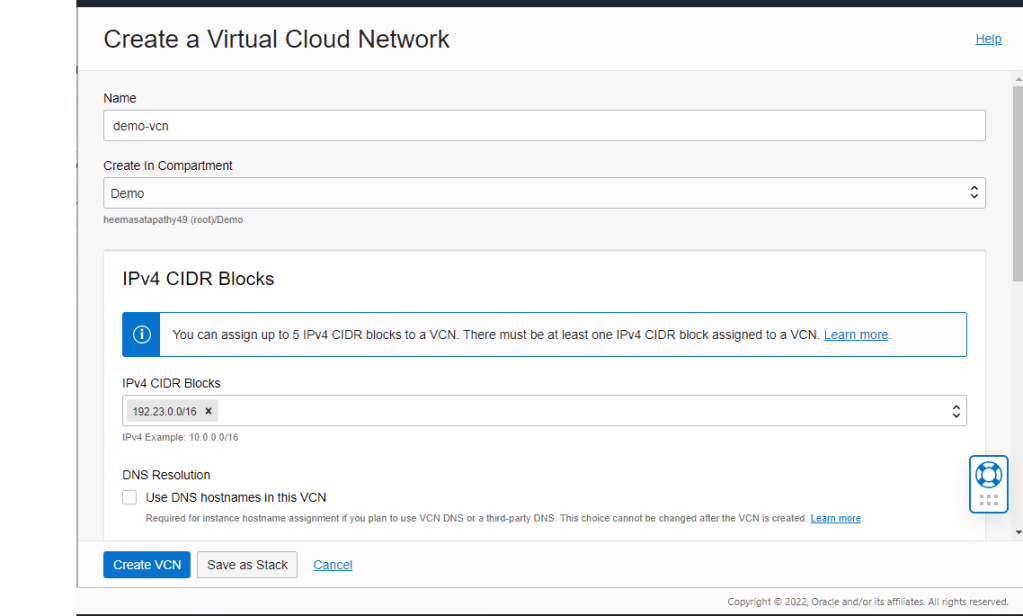Click the blue info icon in CIDR banner

point(142,334)
